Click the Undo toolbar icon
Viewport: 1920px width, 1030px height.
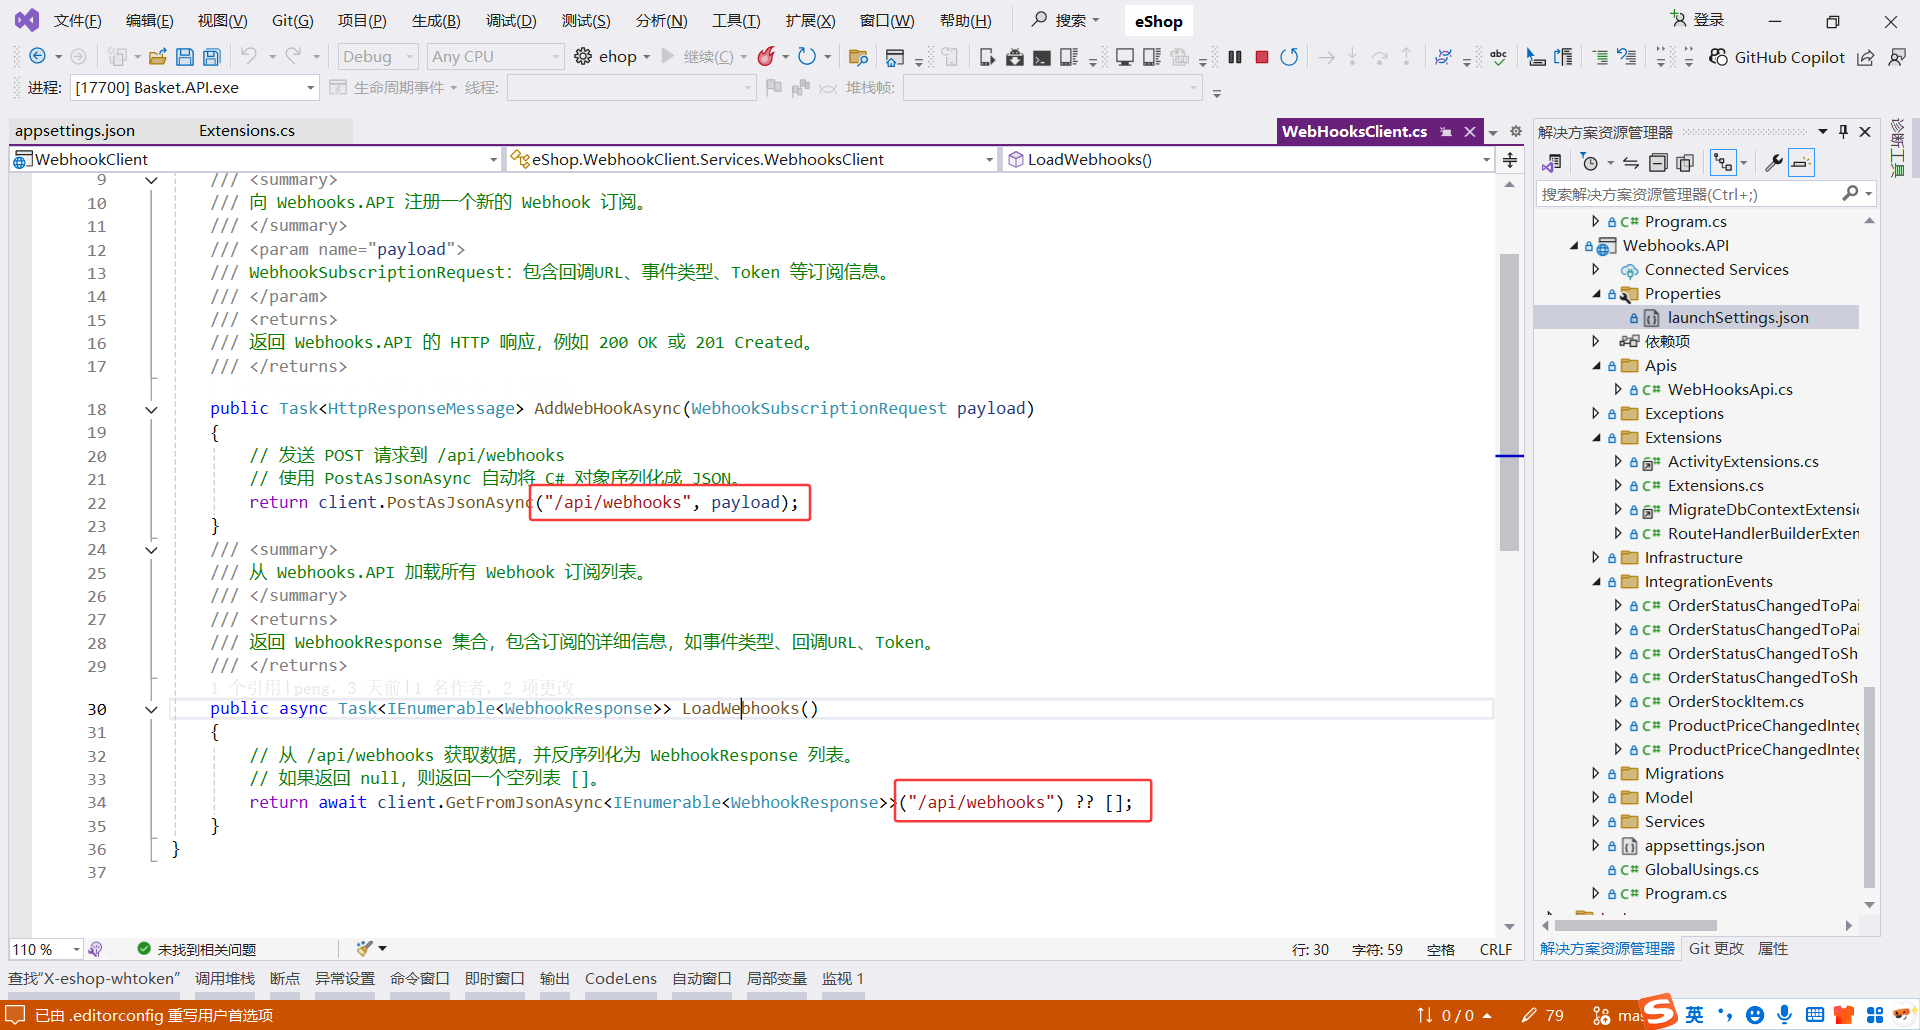click(x=249, y=57)
